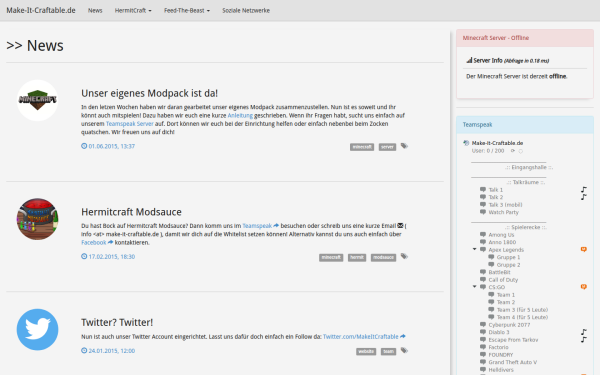Click the signal bars icon beside Server Info
The image size is (600, 375).
(x=469, y=60)
